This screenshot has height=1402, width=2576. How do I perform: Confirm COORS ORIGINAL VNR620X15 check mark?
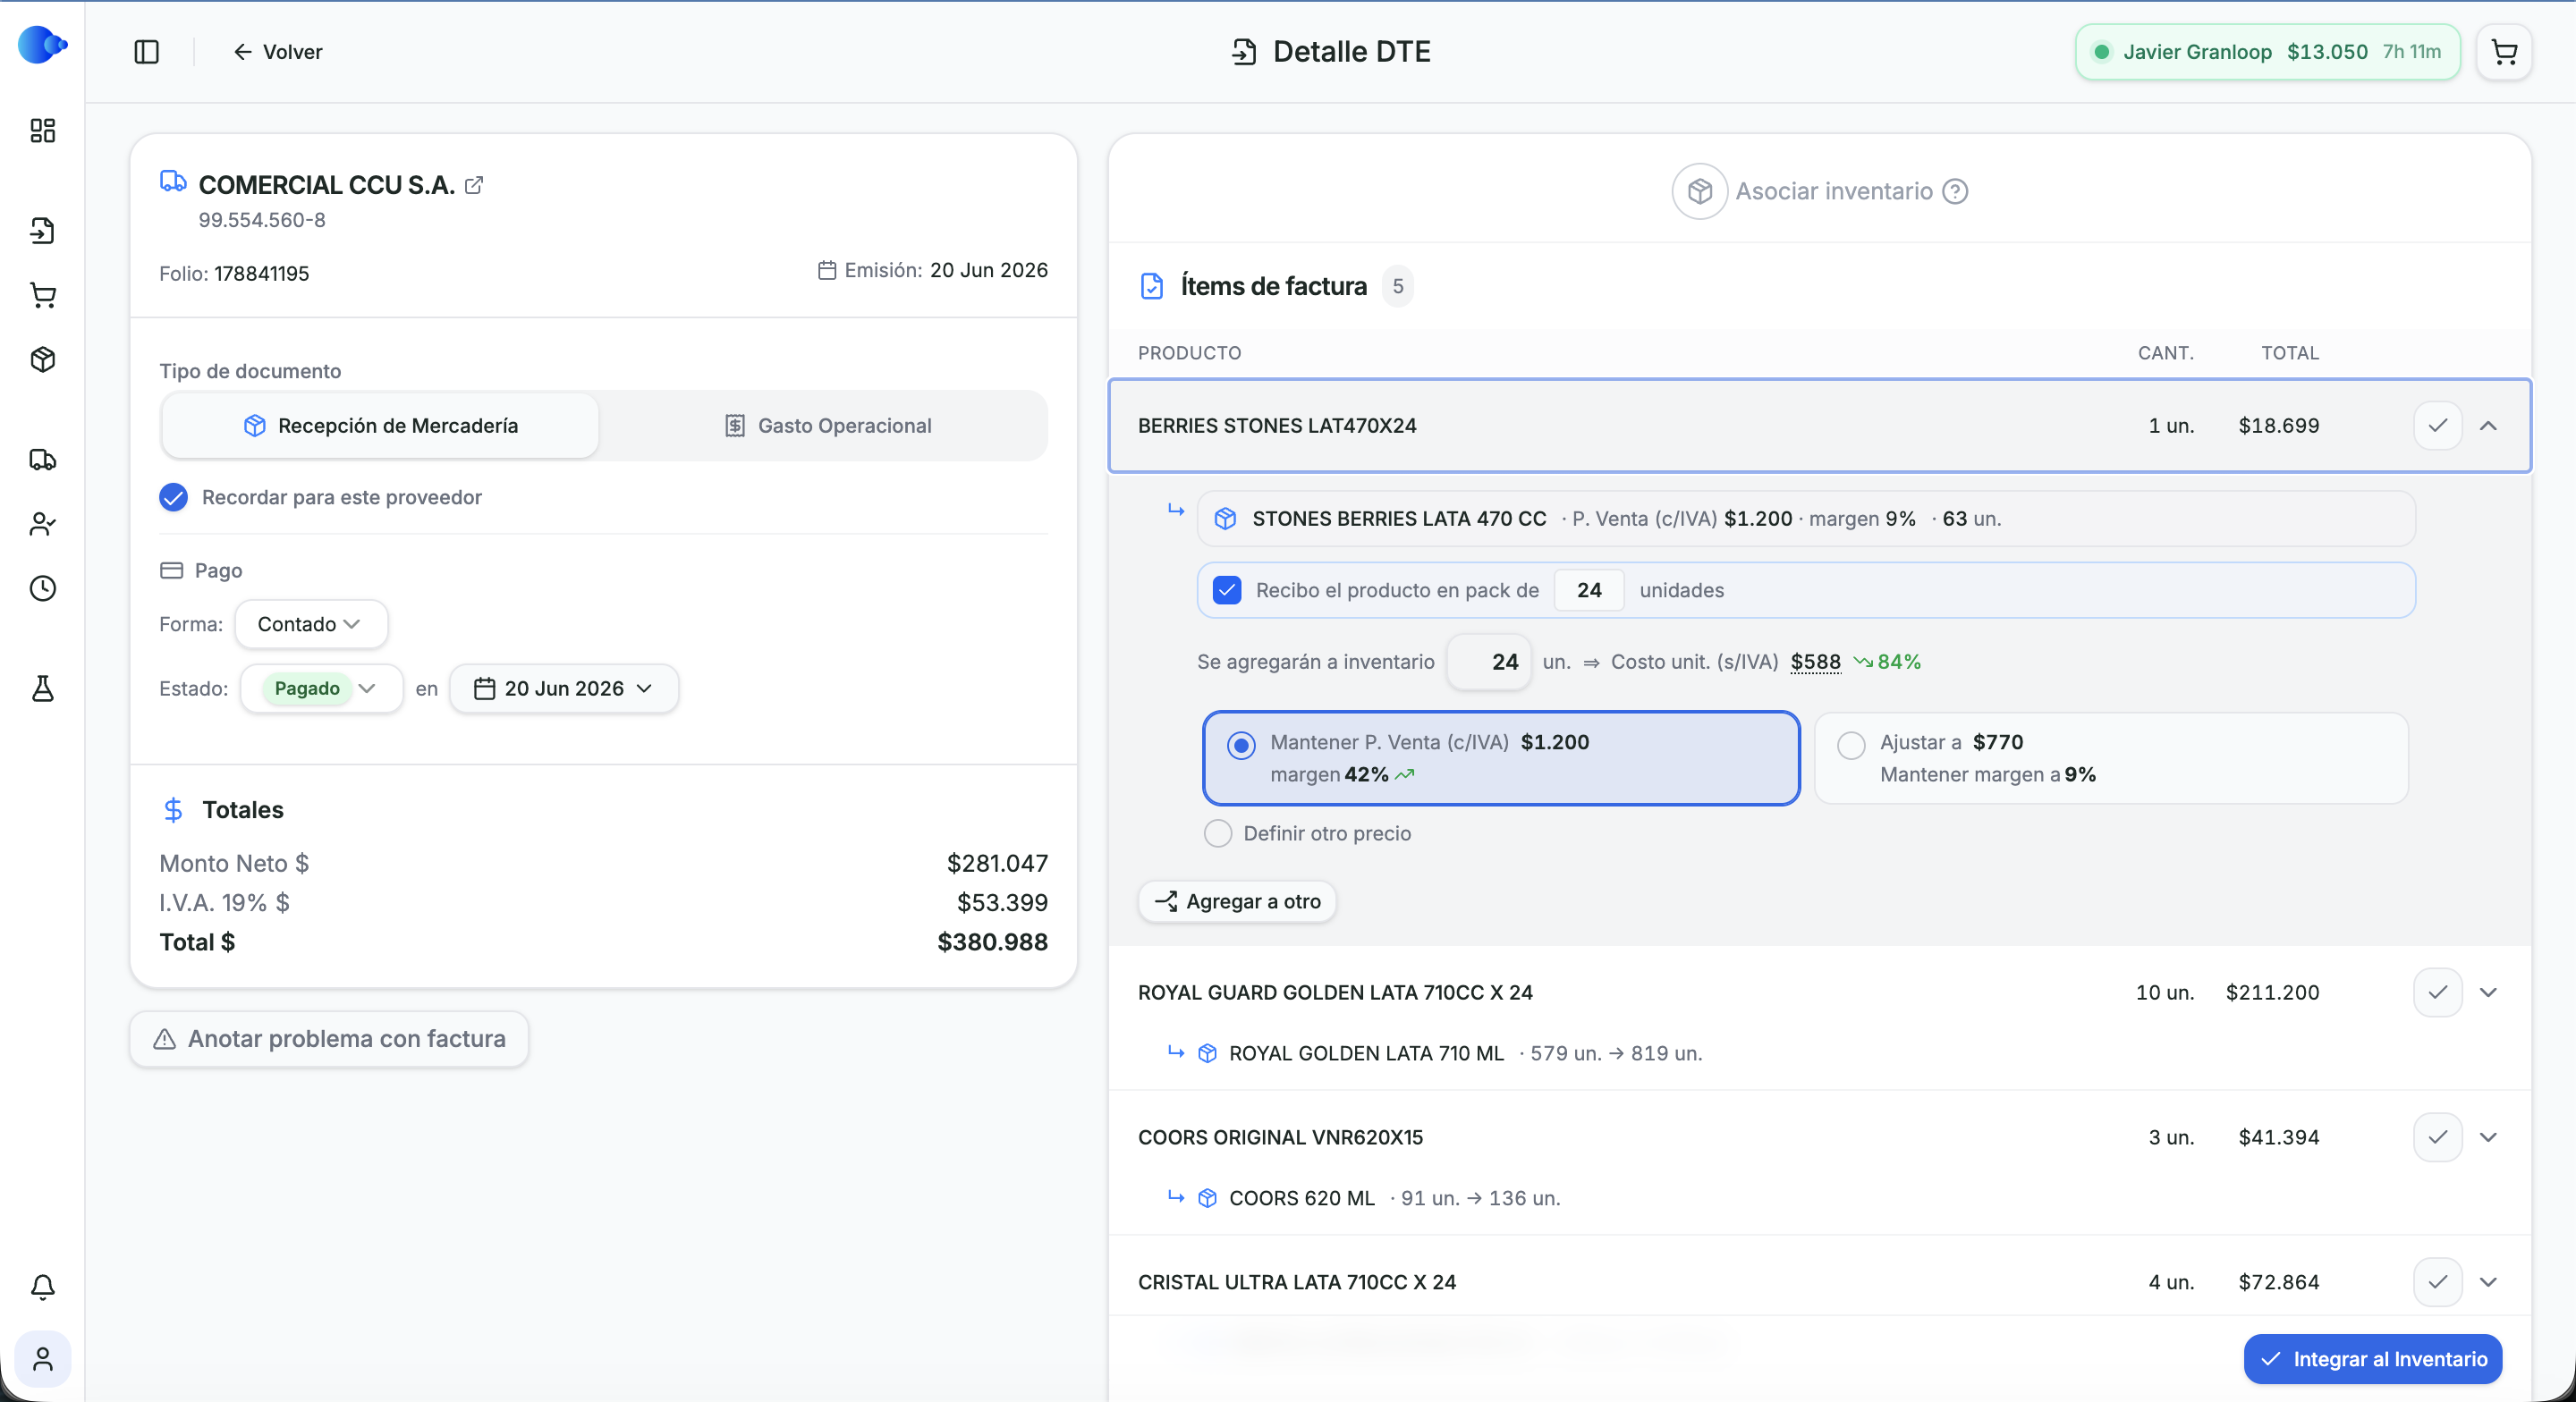(2438, 1137)
